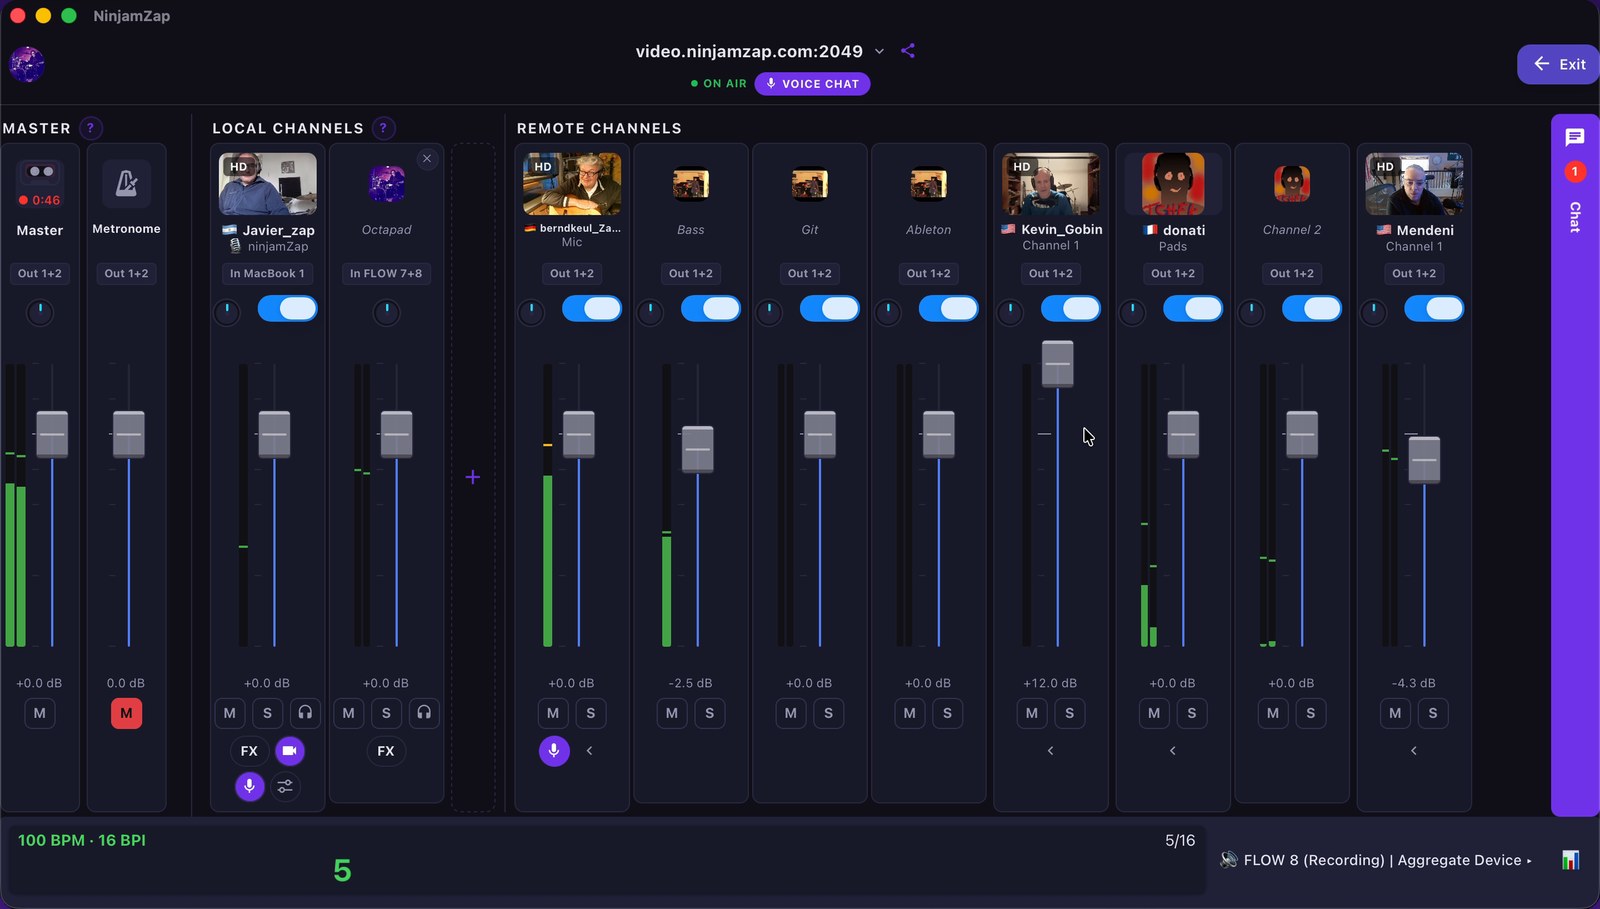Open Master output dropdown Out 1+2

pyautogui.click(x=40, y=273)
